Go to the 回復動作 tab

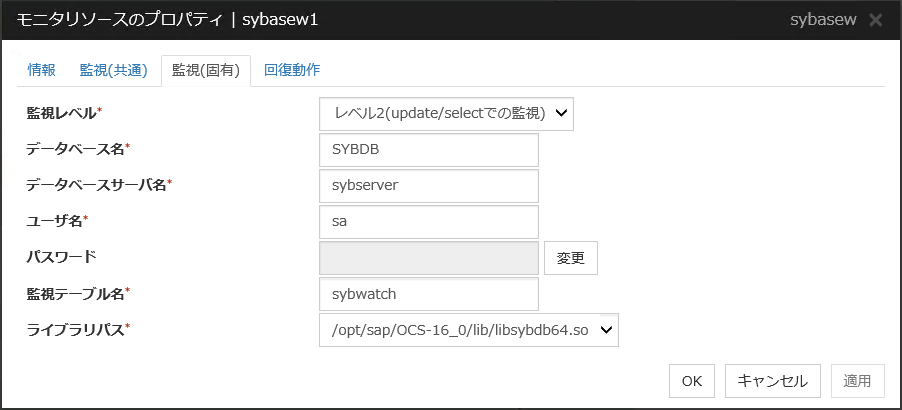(x=292, y=70)
